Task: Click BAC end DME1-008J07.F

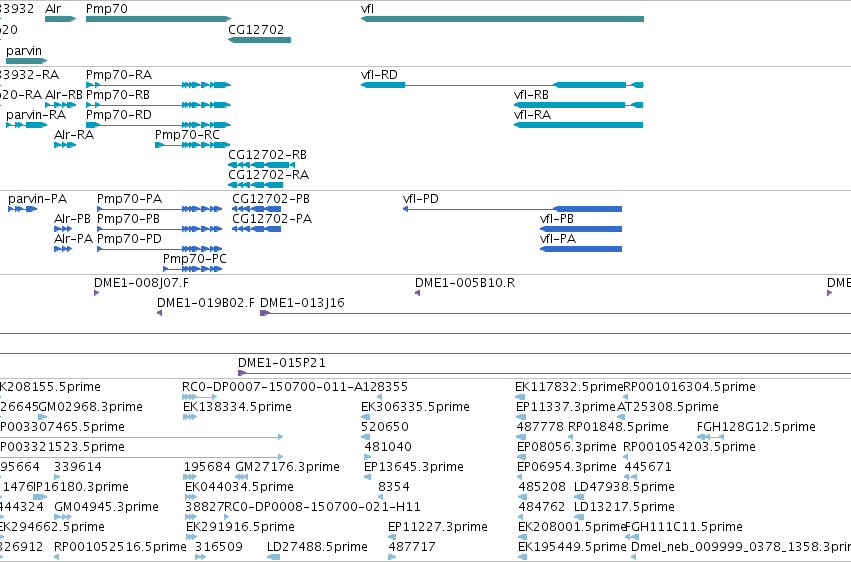Action: pos(142,283)
